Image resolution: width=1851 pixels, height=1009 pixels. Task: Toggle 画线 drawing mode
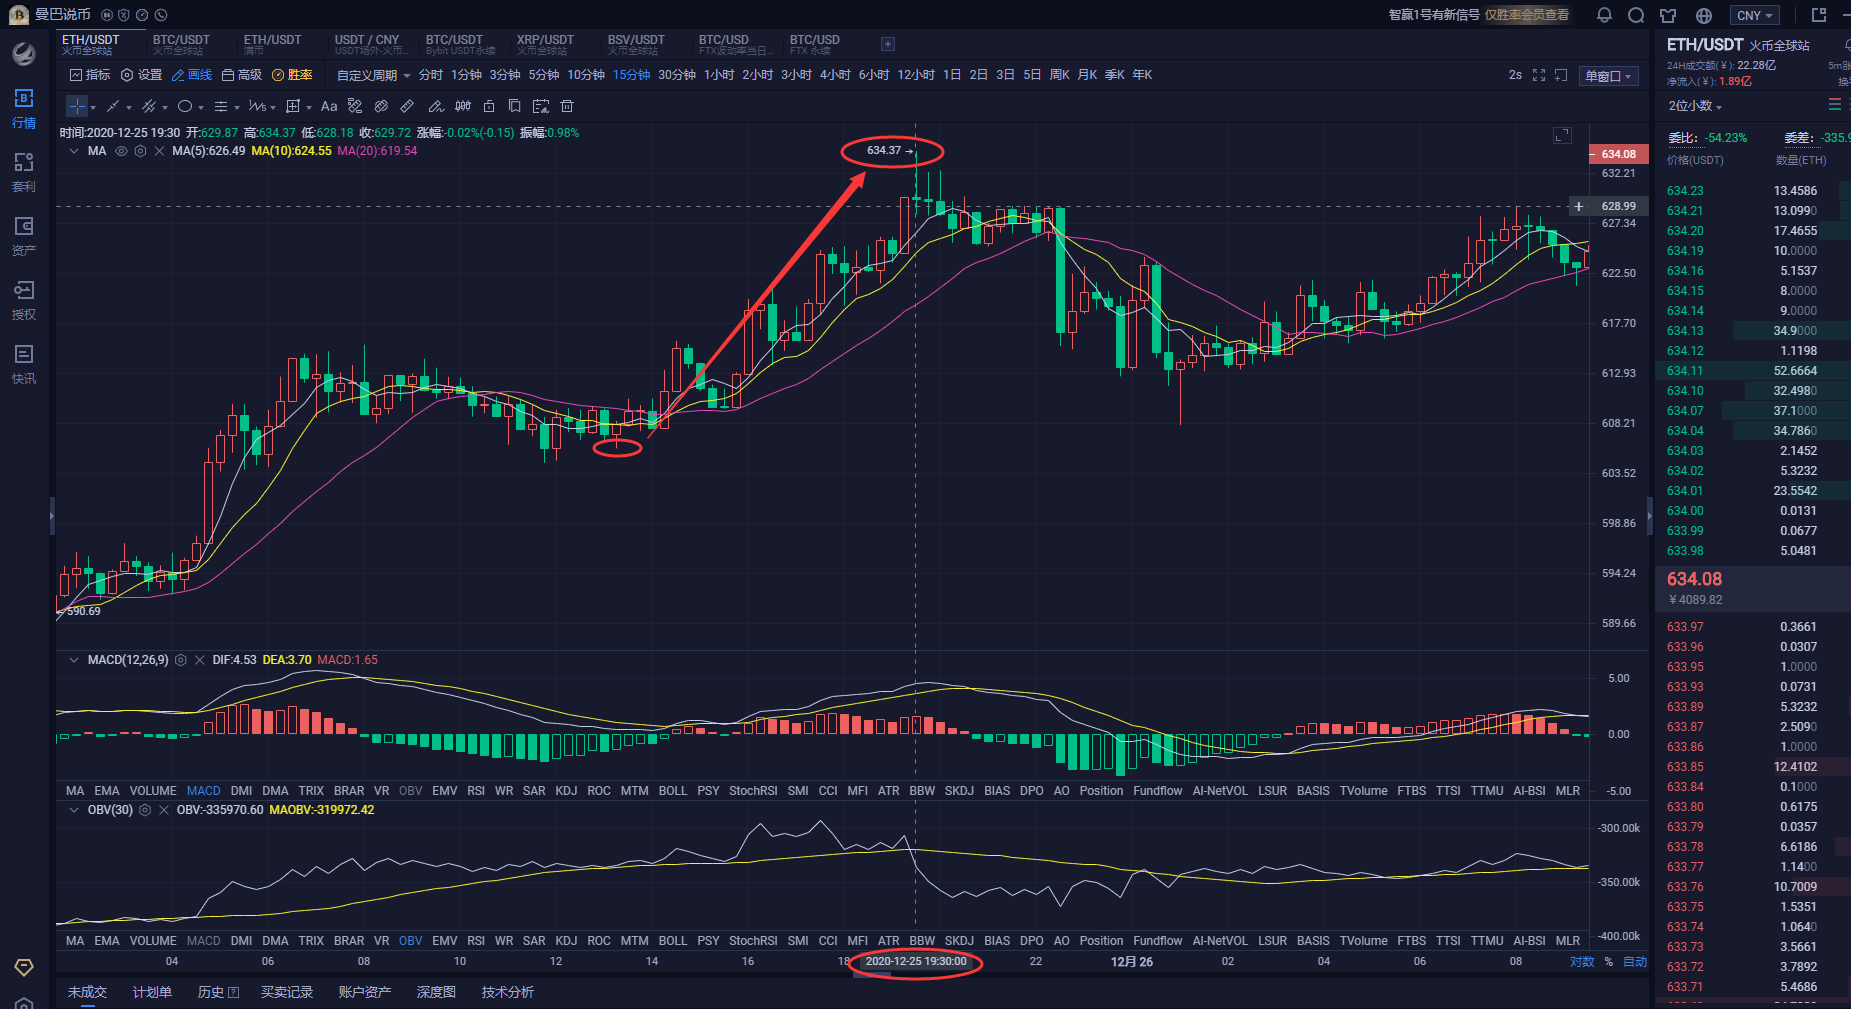192,75
